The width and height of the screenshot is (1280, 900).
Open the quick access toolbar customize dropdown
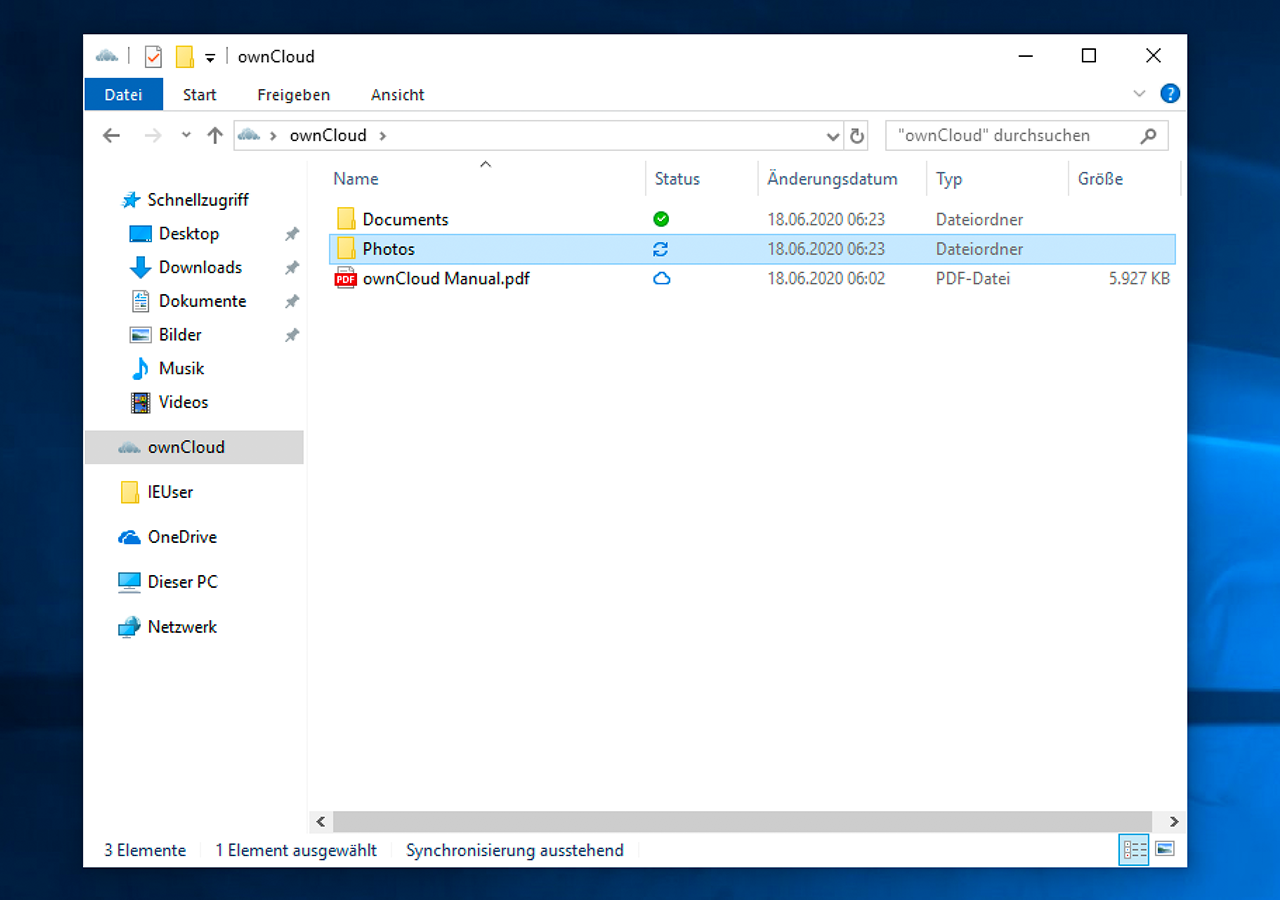pyautogui.click(x=210, y=58)
